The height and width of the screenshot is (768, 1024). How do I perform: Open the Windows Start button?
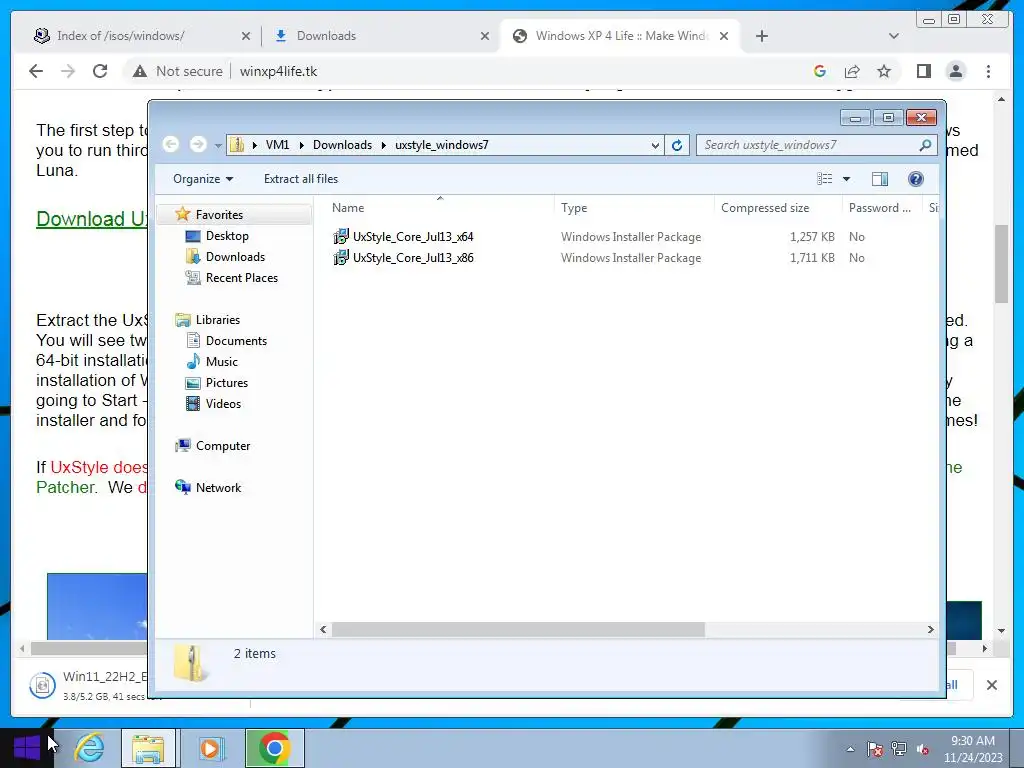pyautogui.click(x=27, y=748)
